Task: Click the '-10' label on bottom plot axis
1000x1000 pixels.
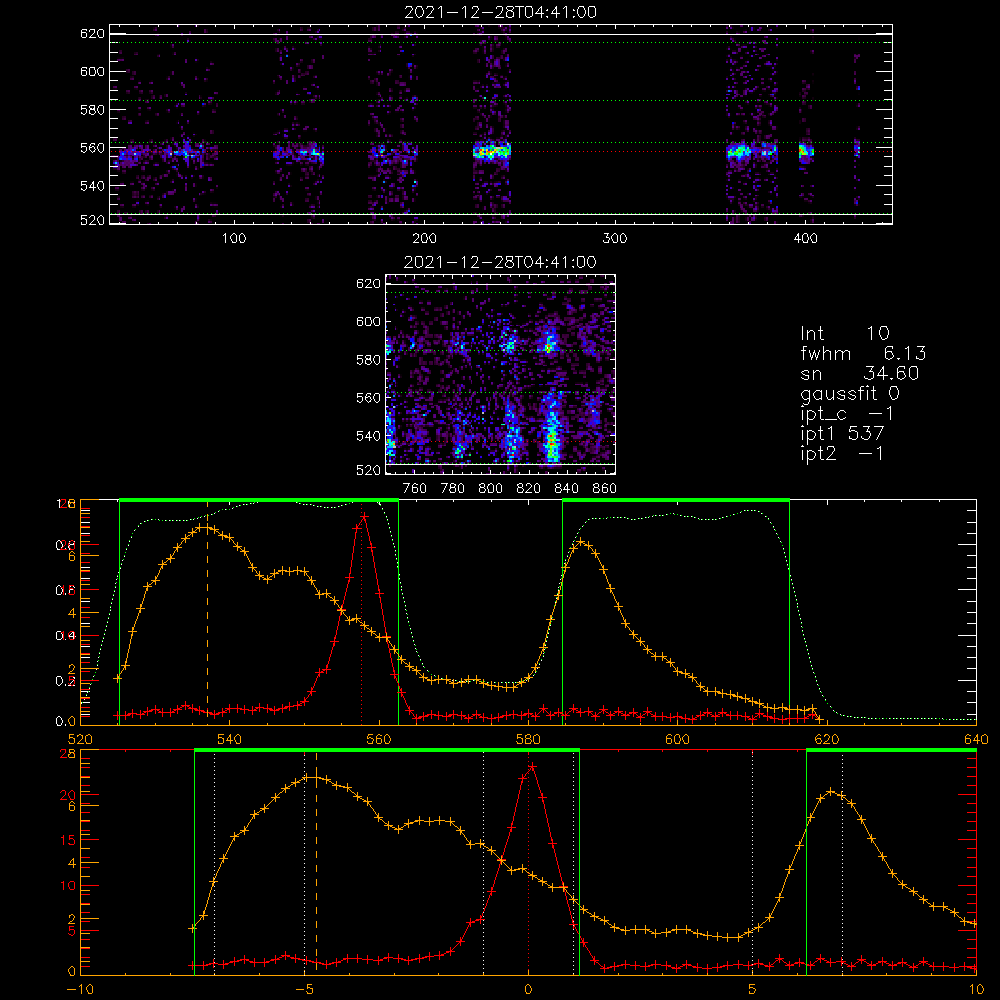Action: [x=80, y=989]
